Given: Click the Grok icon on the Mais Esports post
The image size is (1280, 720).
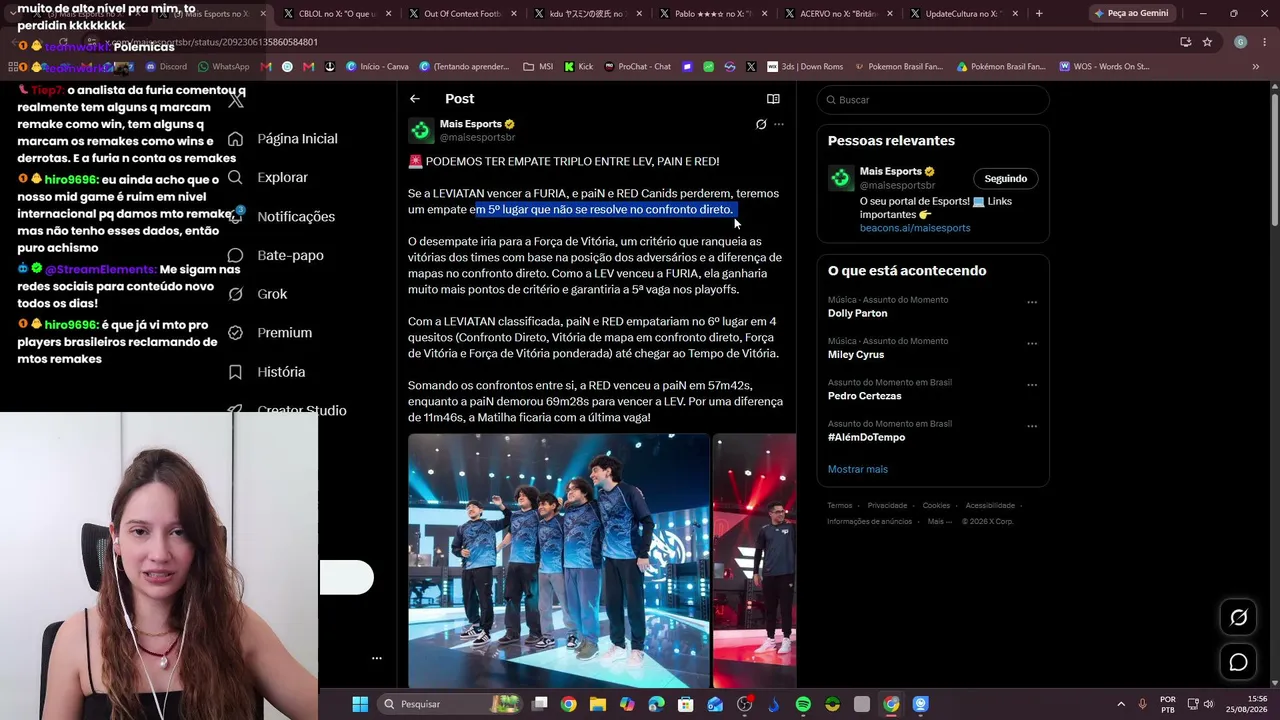Looking at the screenshot, I should [761, 124].
